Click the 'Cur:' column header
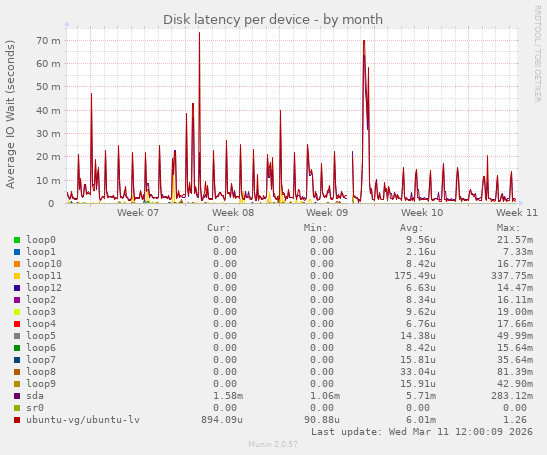 point(219,228)
